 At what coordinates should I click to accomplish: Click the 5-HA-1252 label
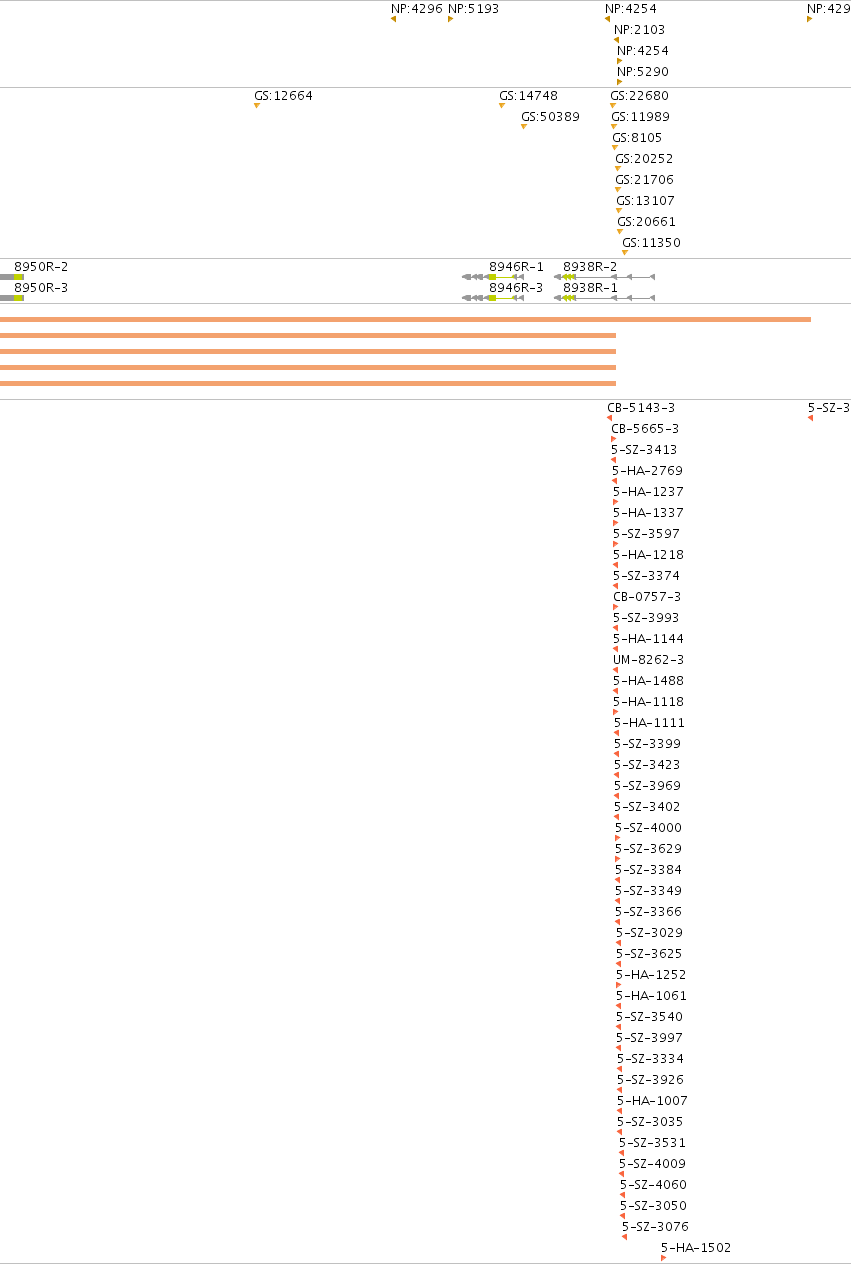[x=651, y=975]
